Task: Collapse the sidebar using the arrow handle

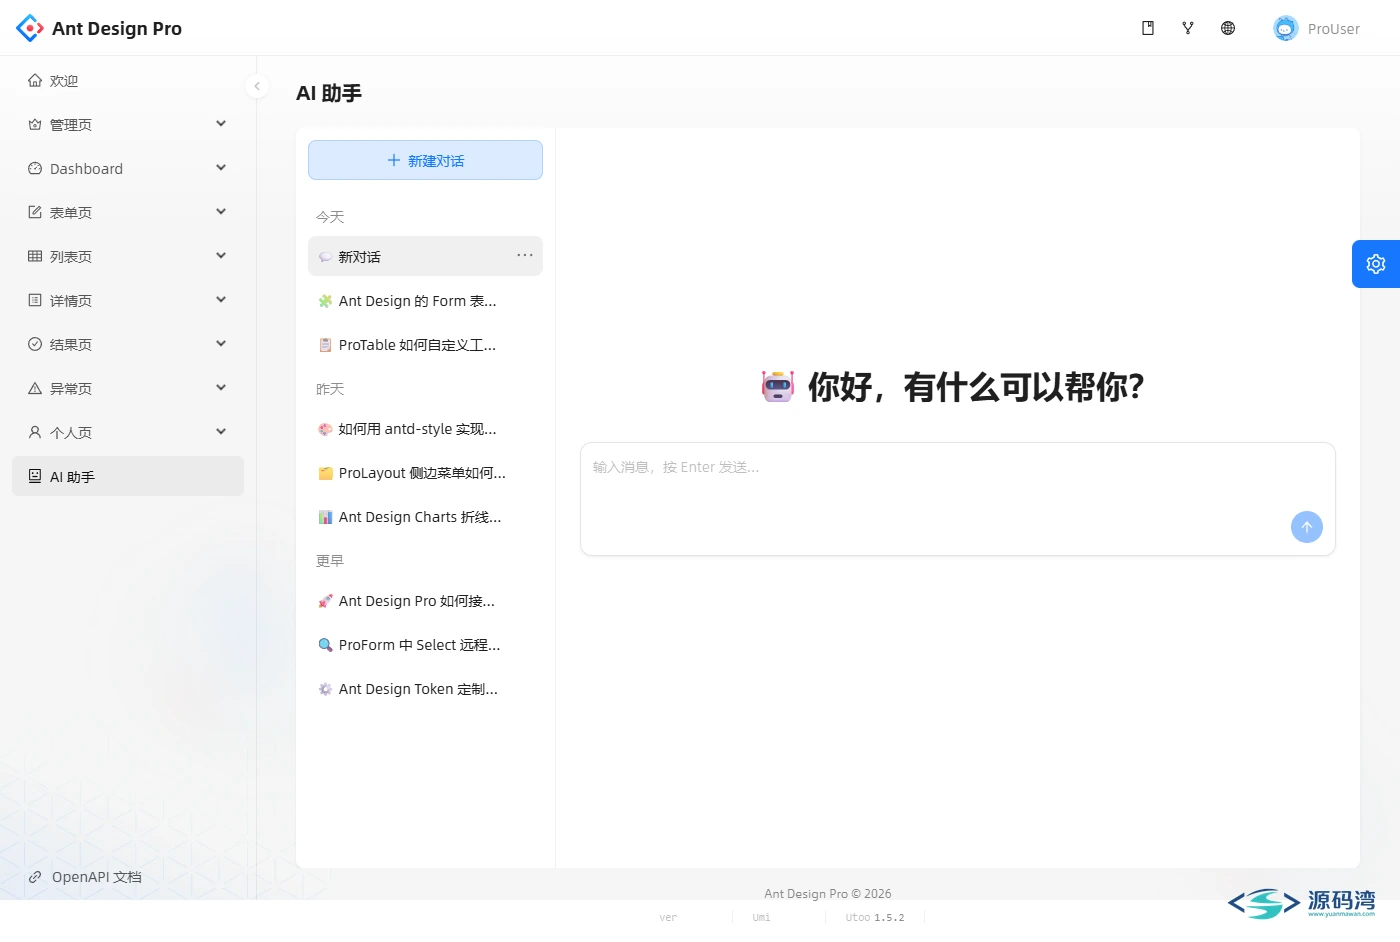Action: [x=257, y=86]
